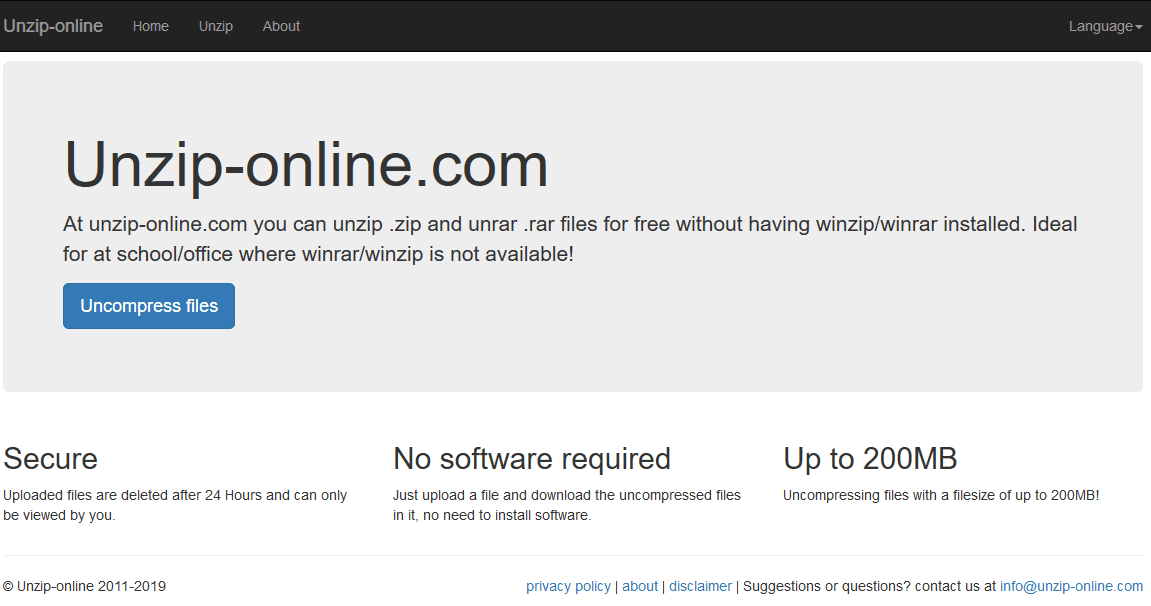Click the about link in the footer
This screenshot has width=1151, height=606.
[x=640, y=586]
